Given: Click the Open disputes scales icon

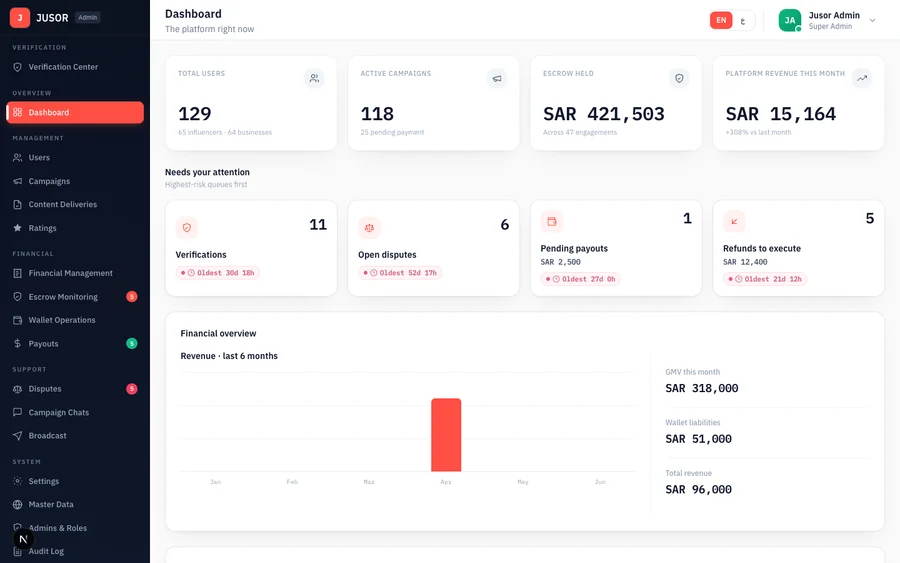Looking at the screenshot, I should point(369,228).
